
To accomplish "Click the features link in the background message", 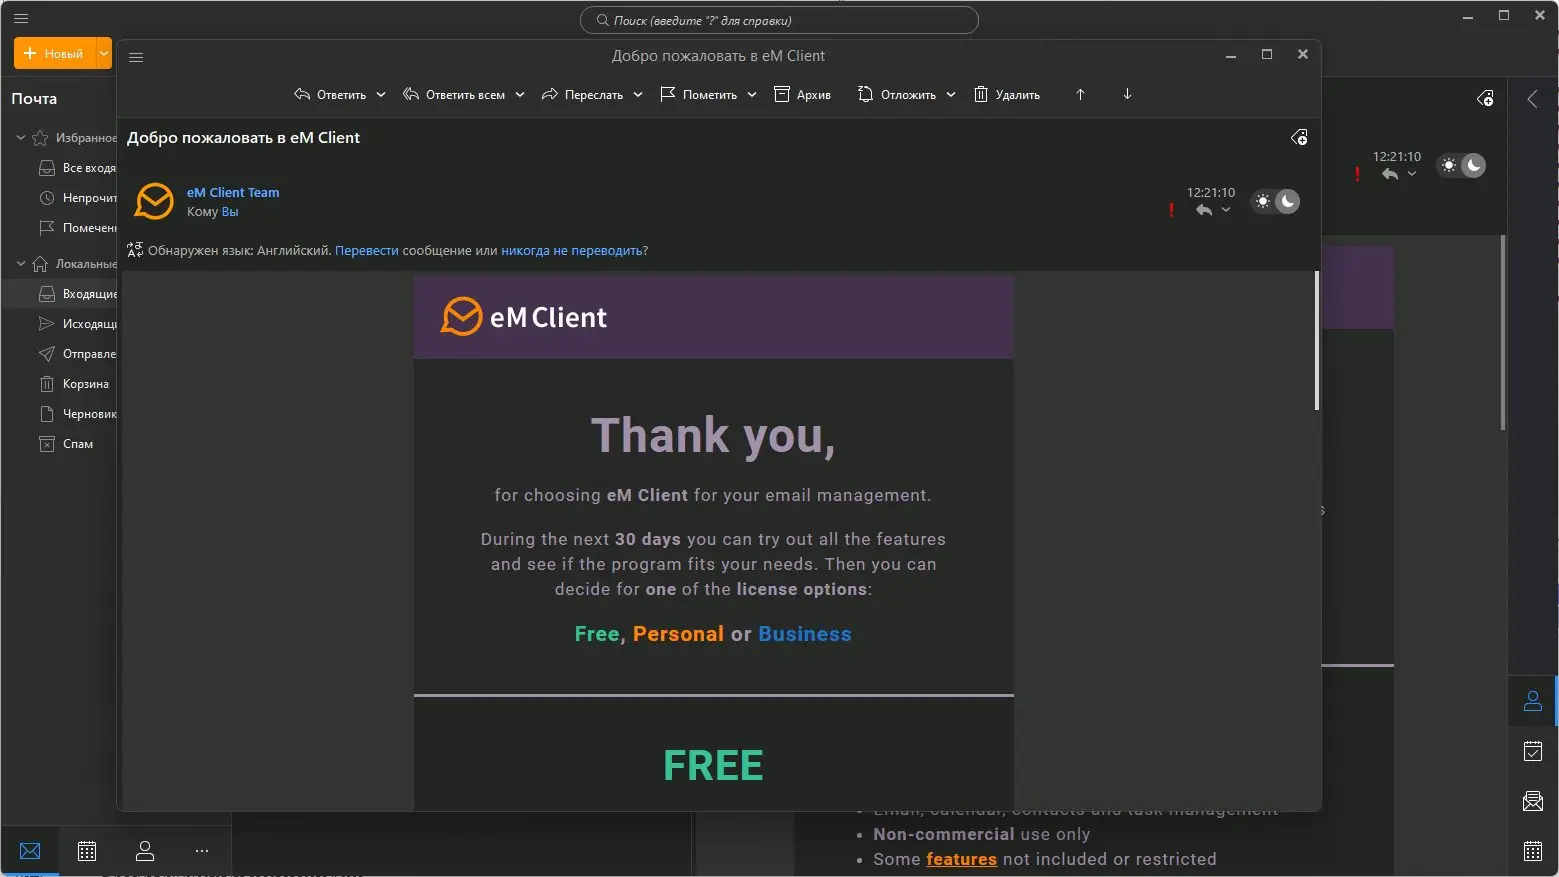I will [962, 859].
